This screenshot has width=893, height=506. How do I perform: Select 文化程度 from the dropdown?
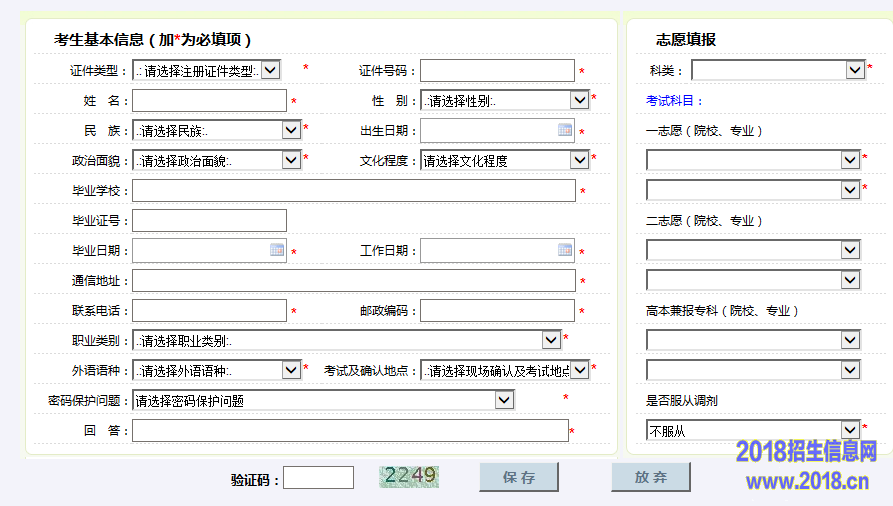[x=504, y=160]
